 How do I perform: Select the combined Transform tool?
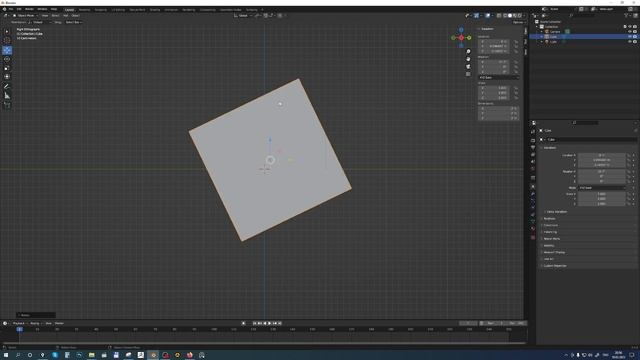pos(7,76)
